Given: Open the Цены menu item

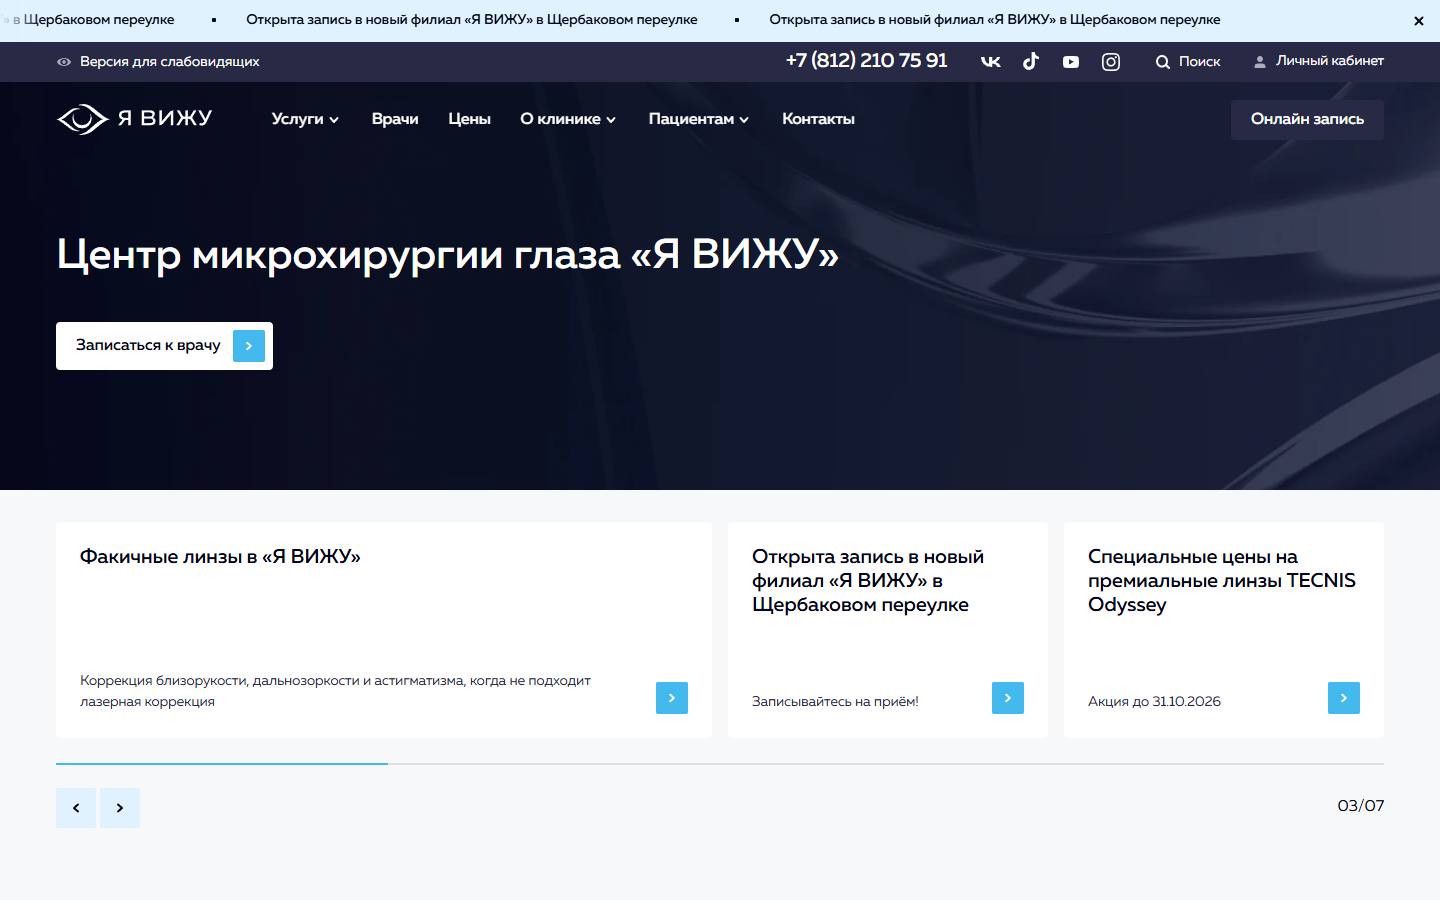Looking at the screenshot, I should (469, 119).
